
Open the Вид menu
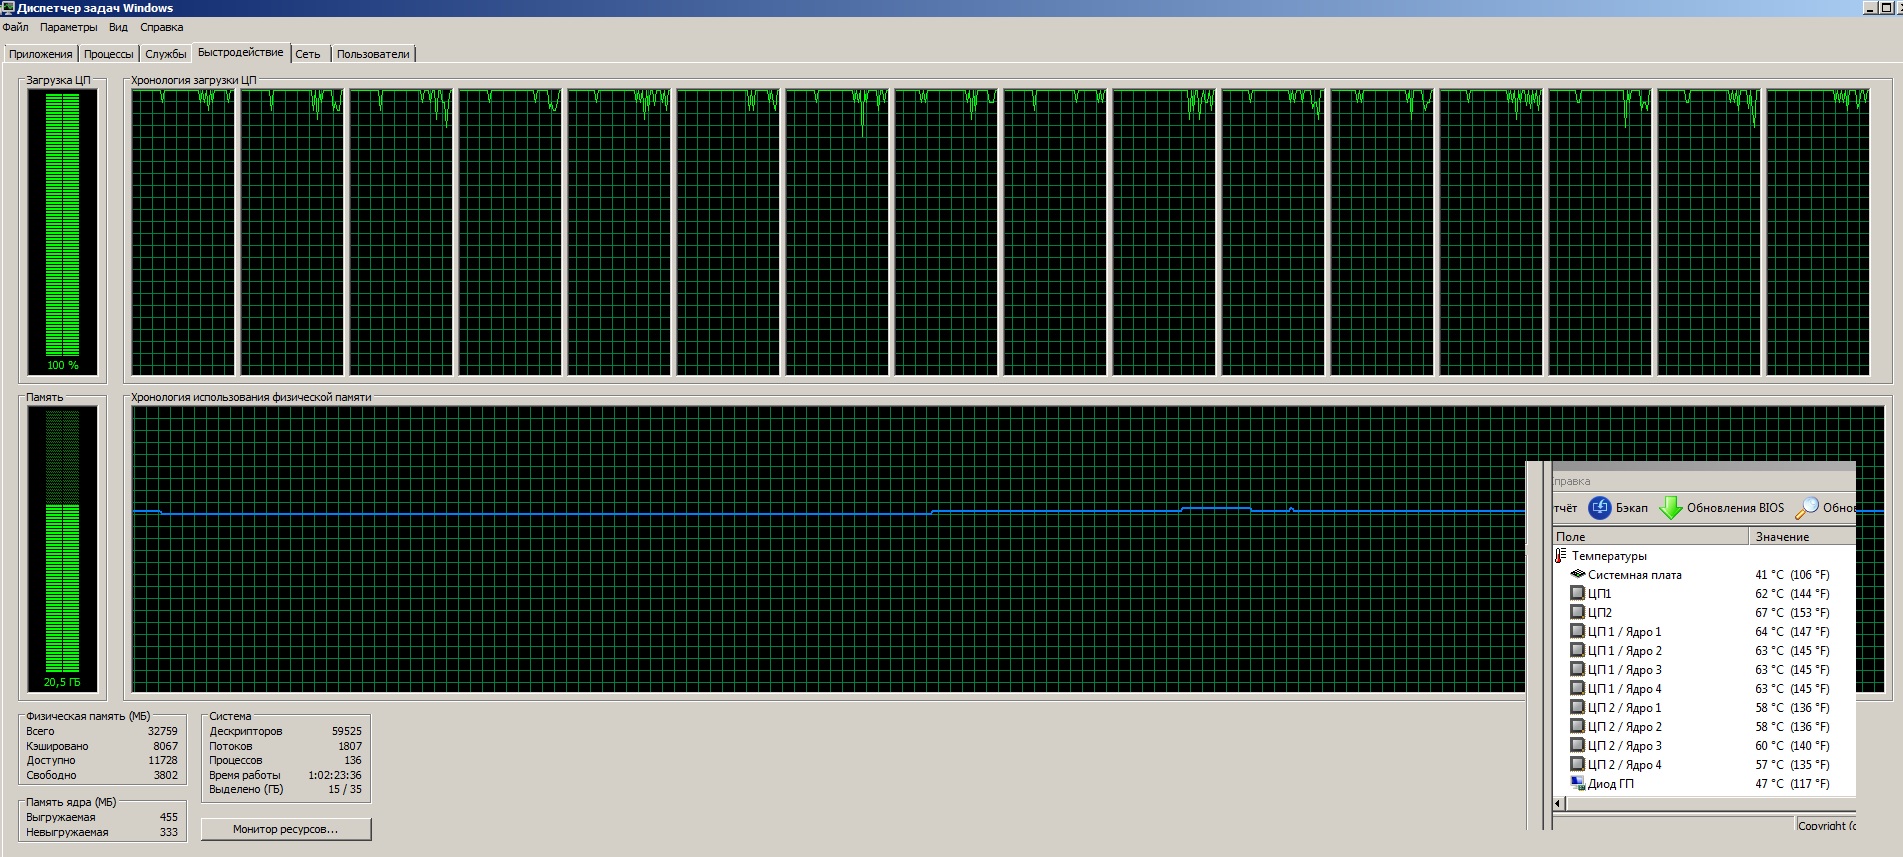tap(118, 27)
